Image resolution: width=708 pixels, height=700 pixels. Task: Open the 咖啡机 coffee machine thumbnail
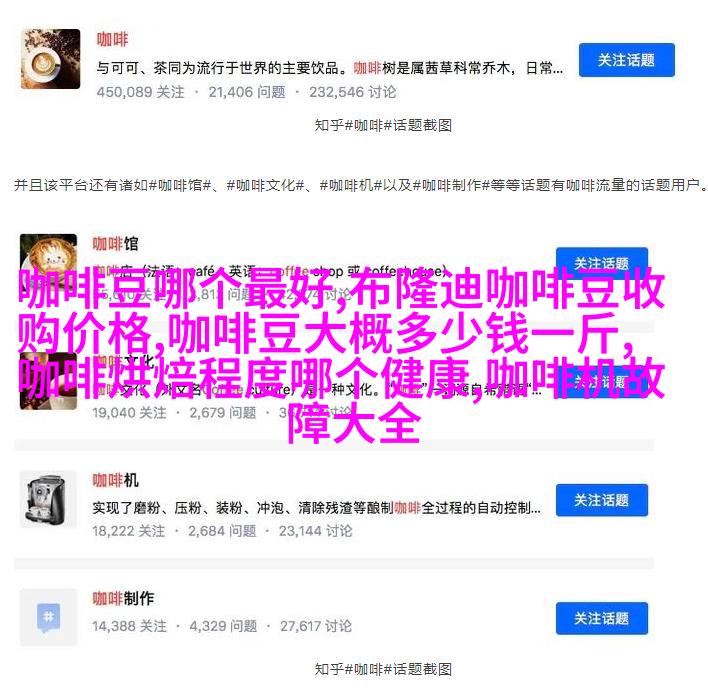click(48, 499)
